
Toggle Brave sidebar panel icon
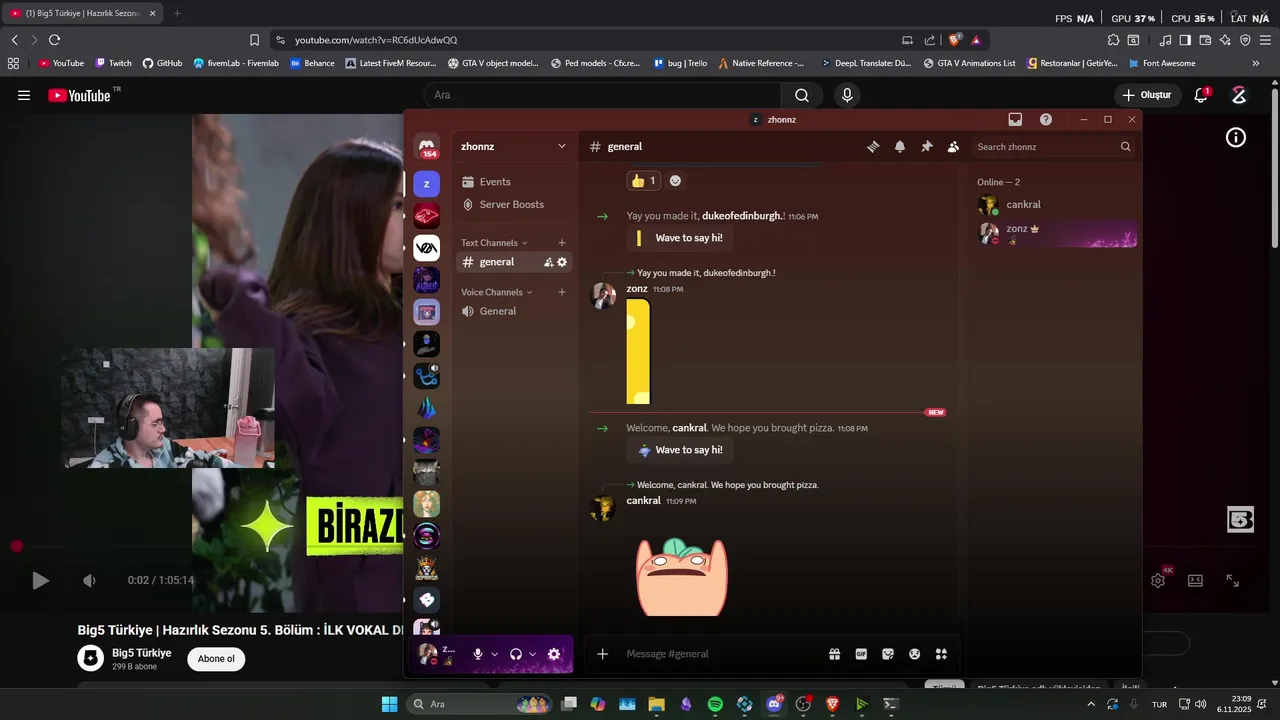tap(1185, 40)
